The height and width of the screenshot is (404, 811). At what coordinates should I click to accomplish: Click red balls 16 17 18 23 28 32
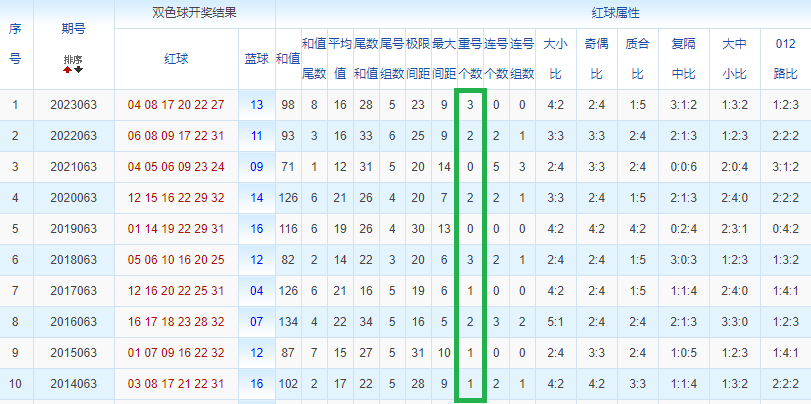(176, 322)
